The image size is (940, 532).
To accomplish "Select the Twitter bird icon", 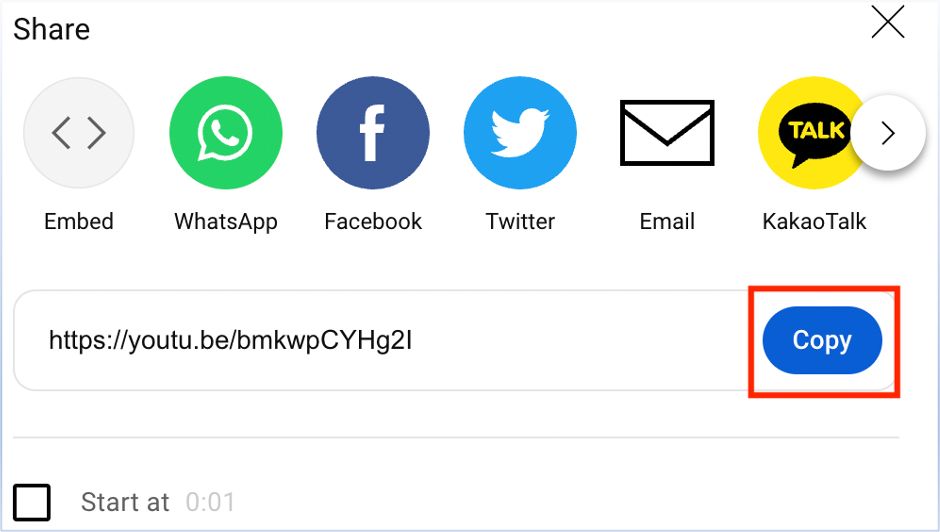I will (520, 133).
